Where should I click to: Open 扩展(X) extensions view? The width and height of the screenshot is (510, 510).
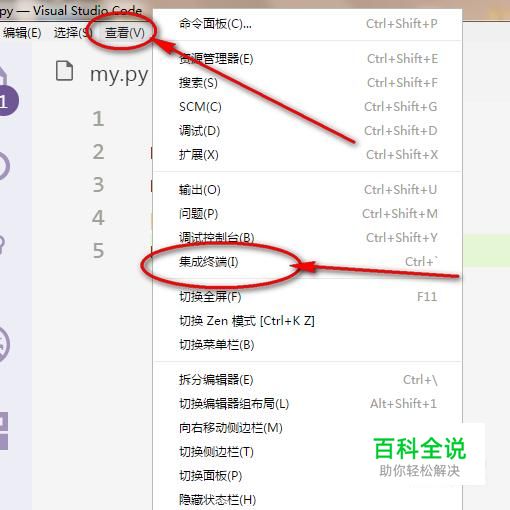pos(307,155)
